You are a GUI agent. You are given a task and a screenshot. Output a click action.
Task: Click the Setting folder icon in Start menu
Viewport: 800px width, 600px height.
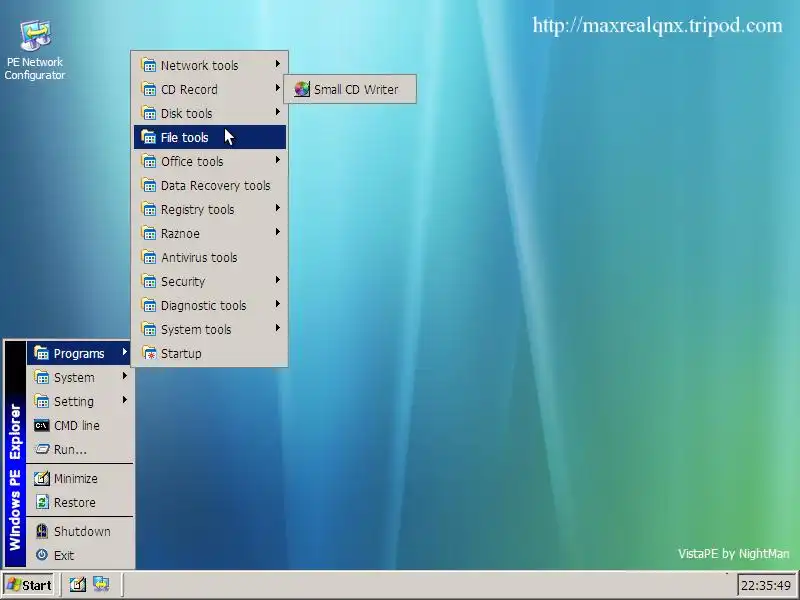41,401
